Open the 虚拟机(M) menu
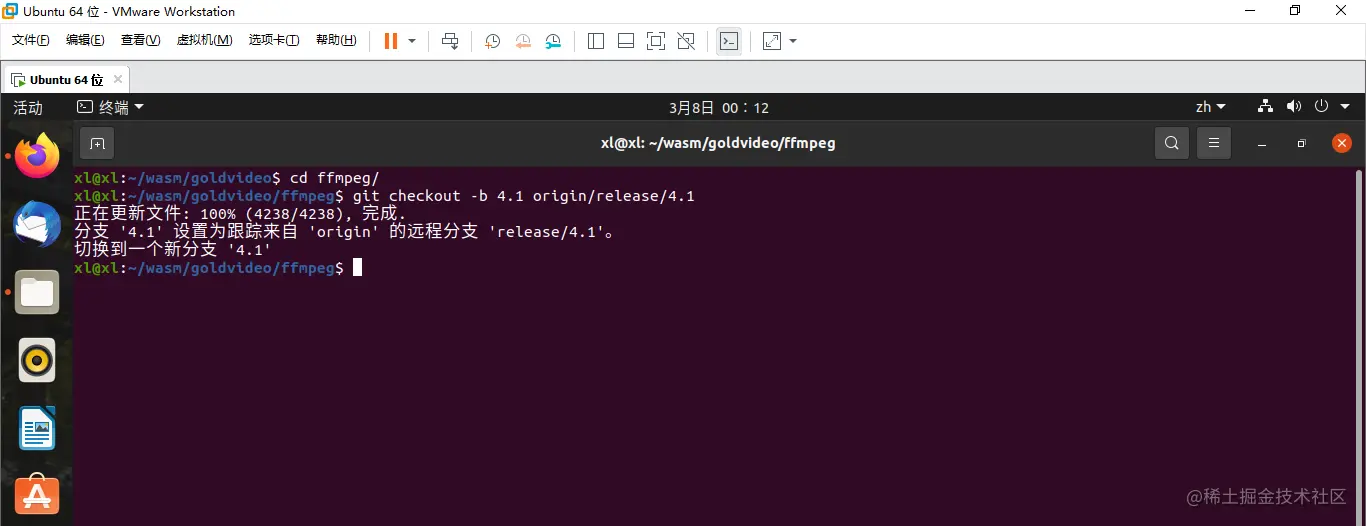The width and height of the screenshot is (1366, 526). [x=204, y=40]
